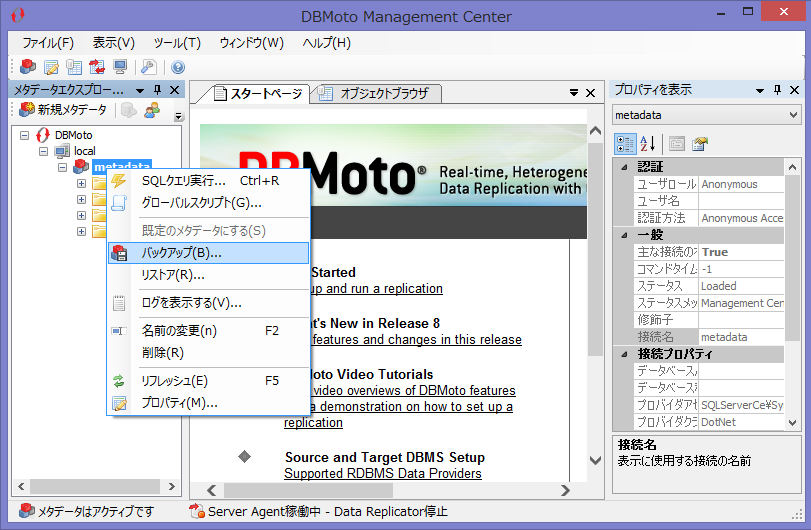Screen dimensions: 811x530
Task: Click the start page vertical scrollbar down arrow
Action: pos(595,460)
